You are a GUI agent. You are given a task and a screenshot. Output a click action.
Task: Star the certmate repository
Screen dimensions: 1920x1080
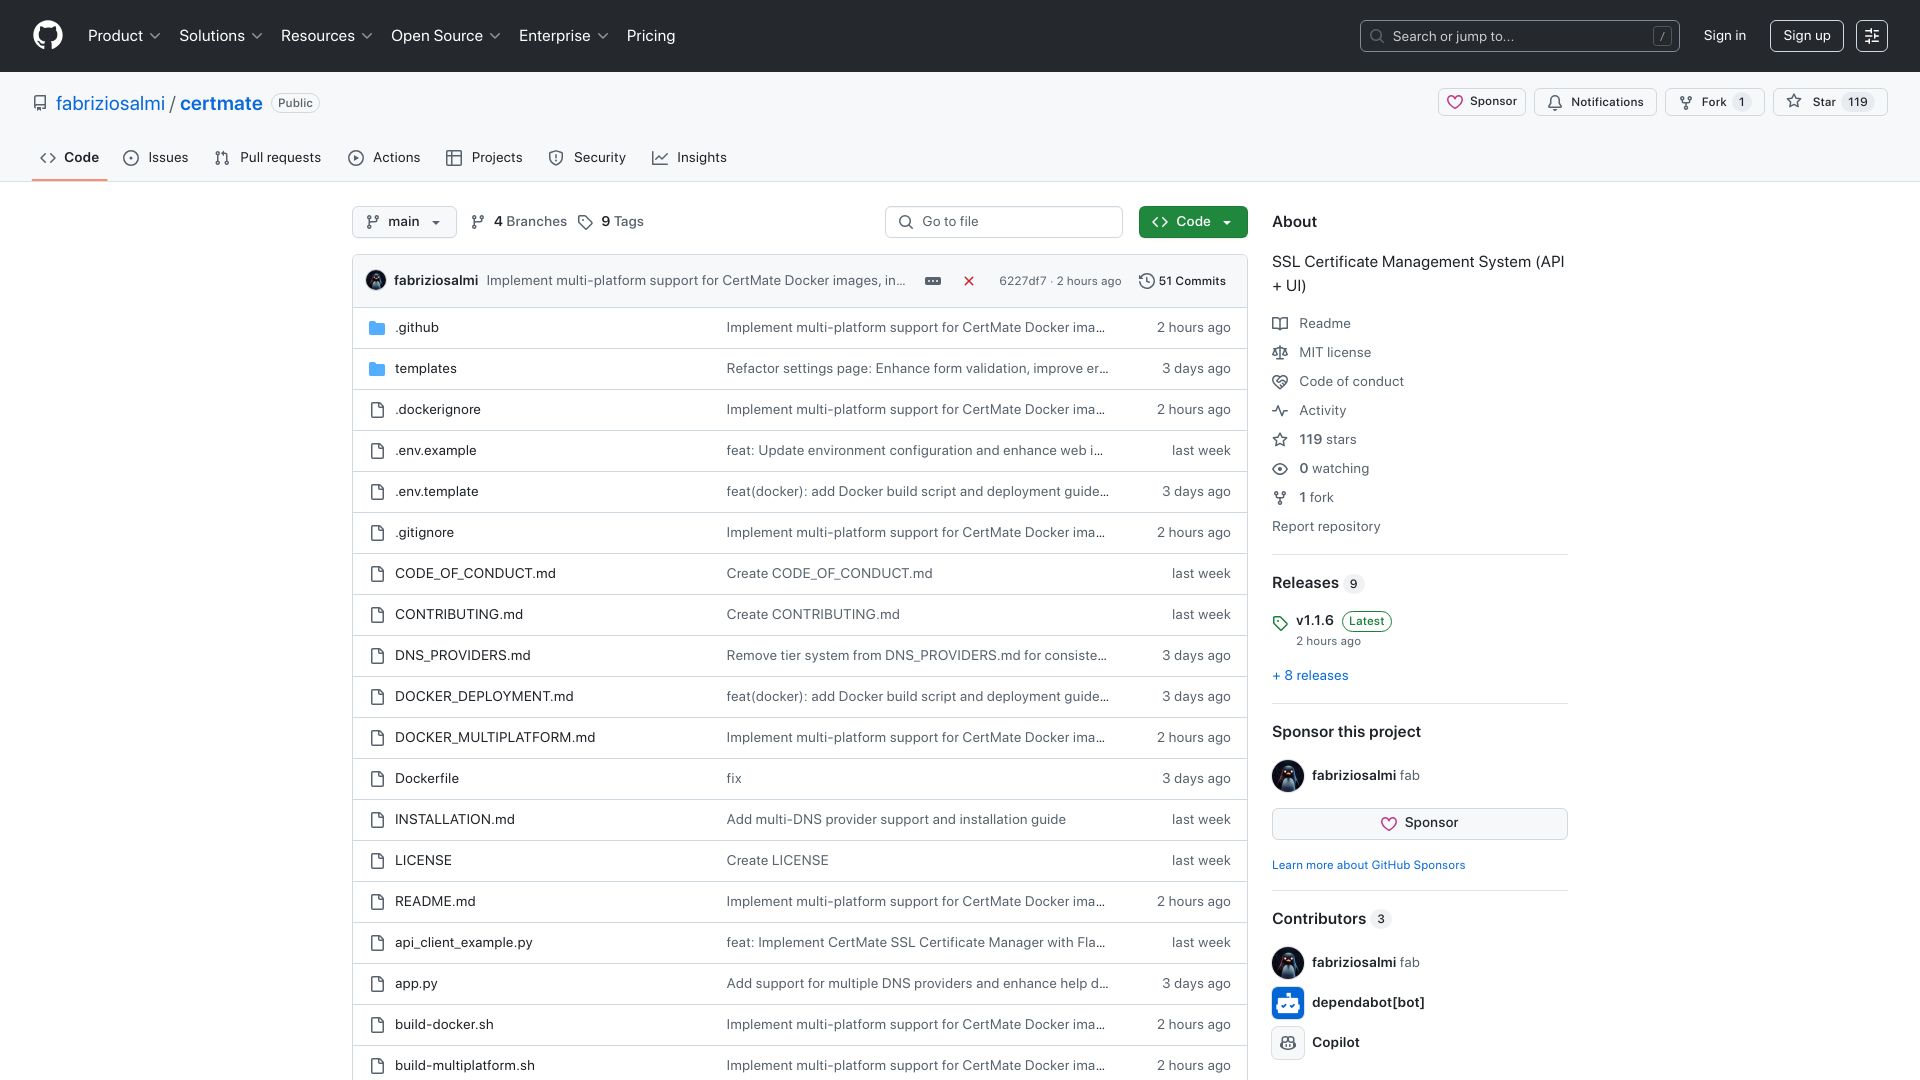click(x=1830, y=102)
